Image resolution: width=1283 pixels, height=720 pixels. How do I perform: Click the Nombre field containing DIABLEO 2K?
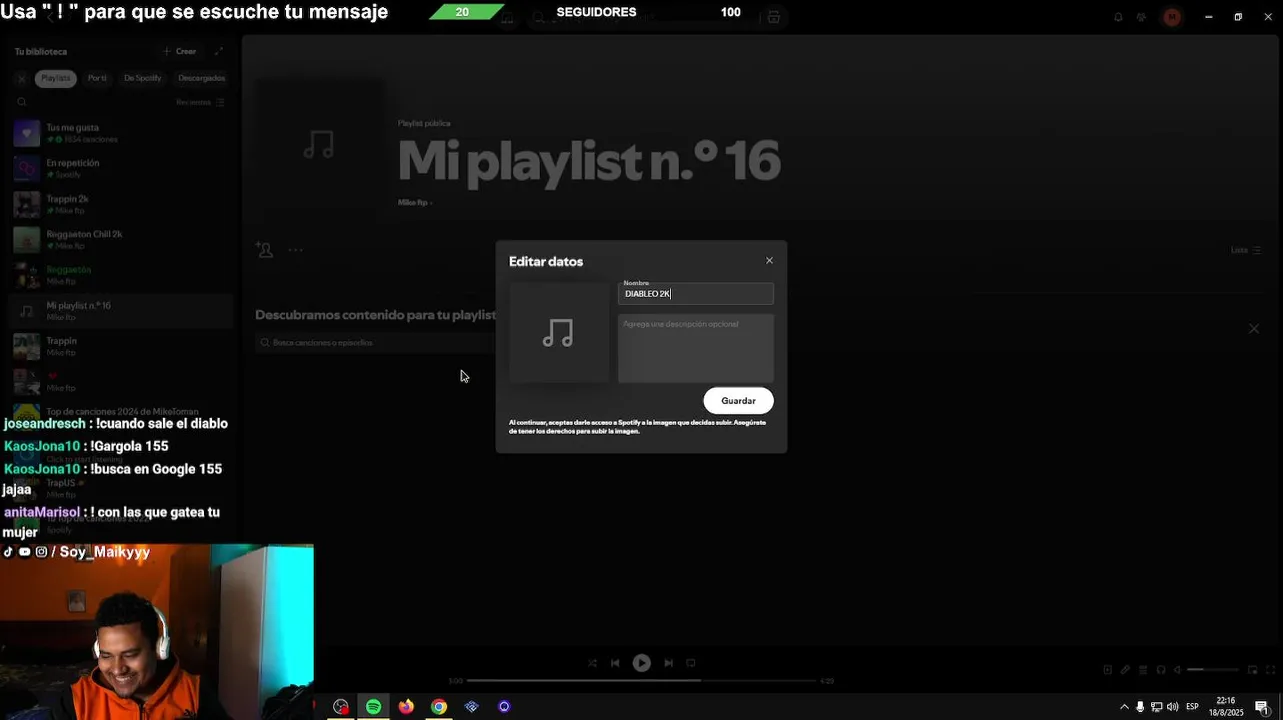696,294
